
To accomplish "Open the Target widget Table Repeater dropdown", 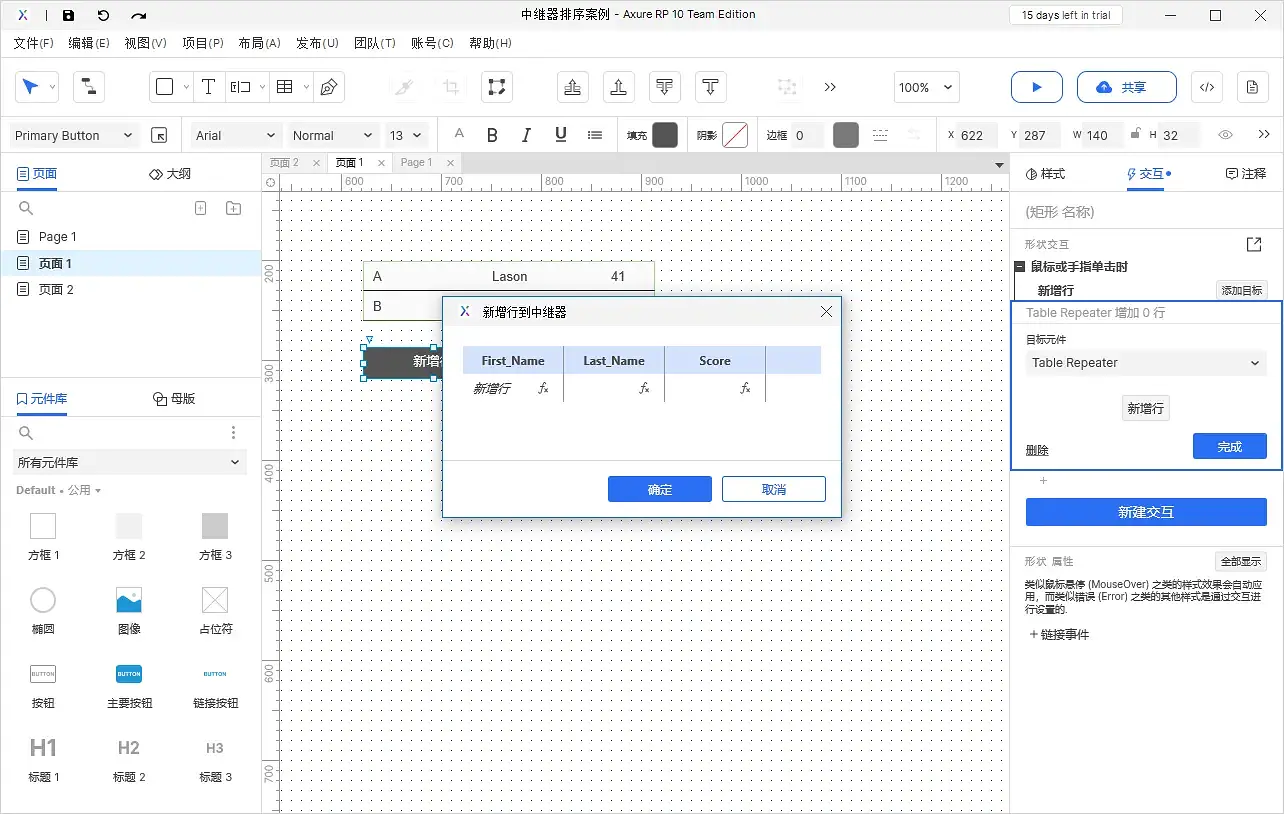I will (1145, 363).
